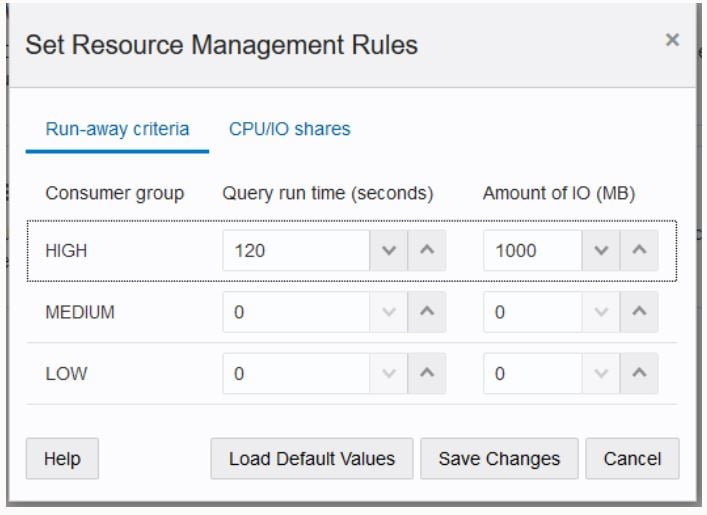Decrease HIGH amount of IO value
This screenshot has width=707, height=515.
pos(601,250)
